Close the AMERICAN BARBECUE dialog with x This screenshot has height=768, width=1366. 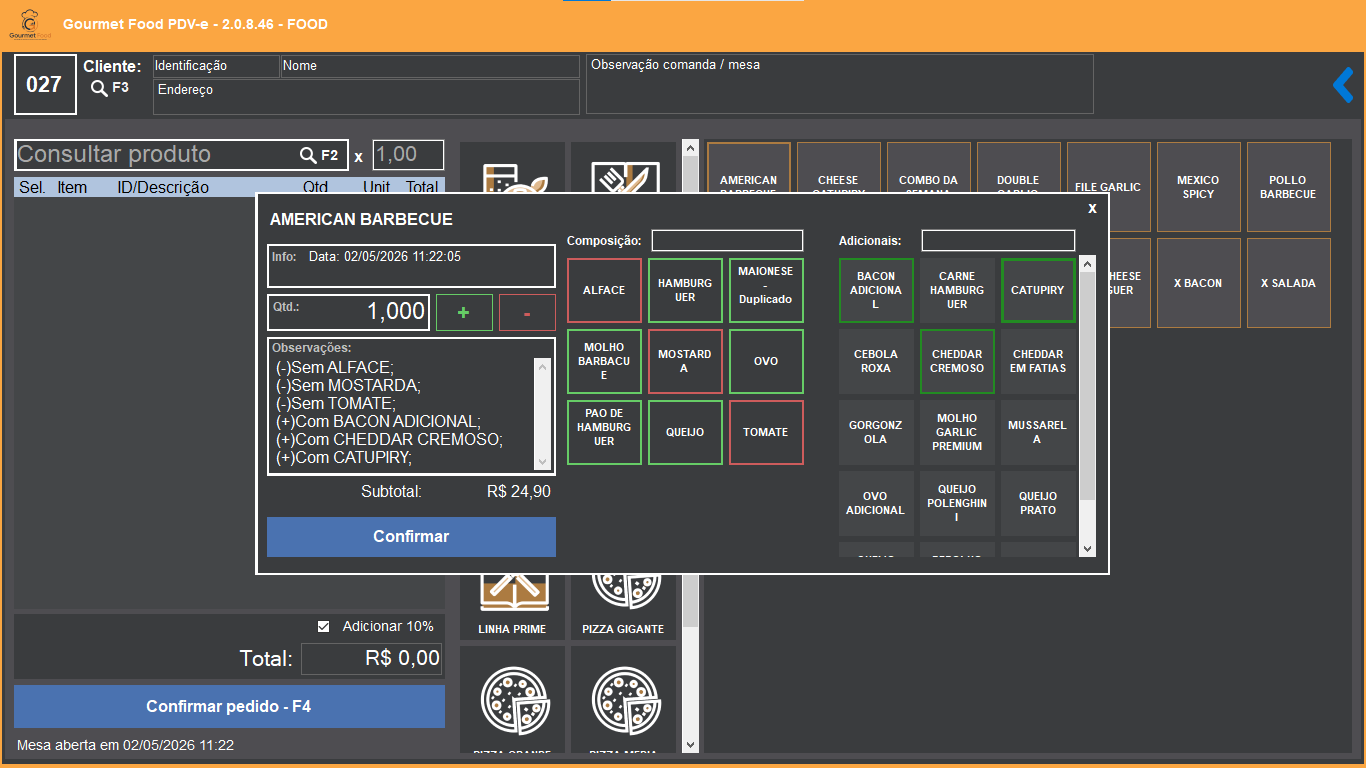[x=1092, y=208]
